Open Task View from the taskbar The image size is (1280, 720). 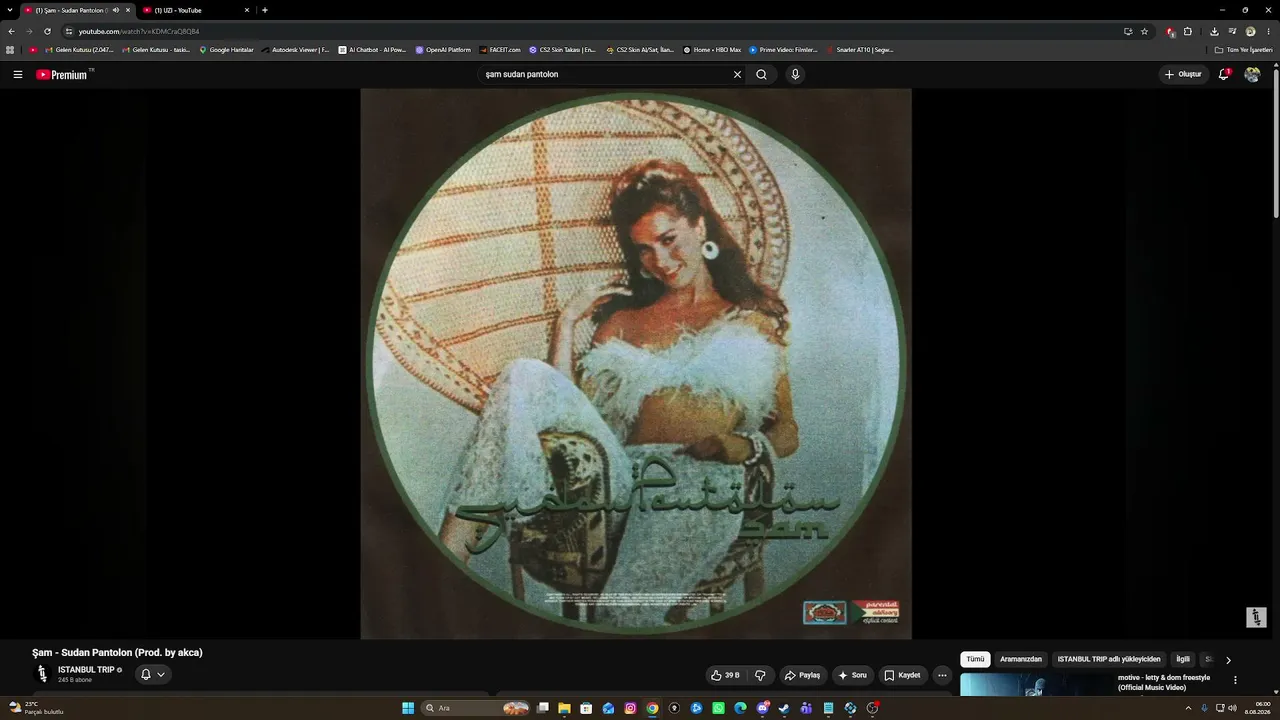(x=543, y=708)
